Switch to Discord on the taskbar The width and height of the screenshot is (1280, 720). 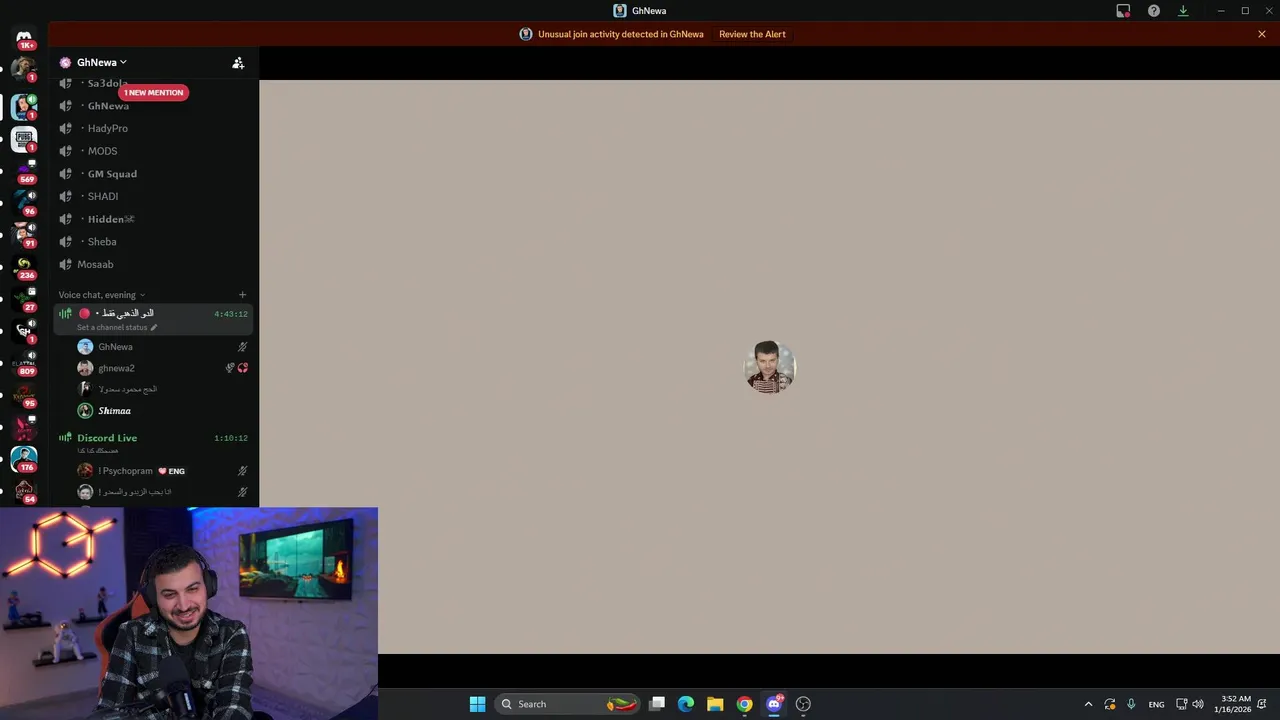pos(774,704)
